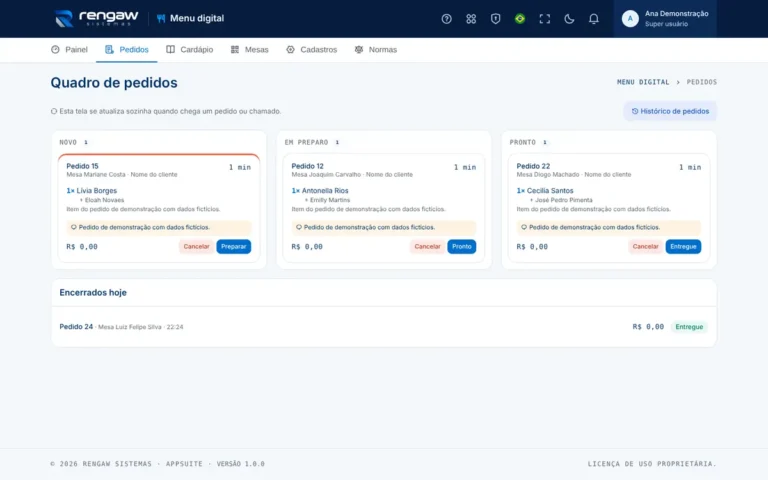Image resolution: width=768 pixels, height=480 pixels.
Task: Click the PEDIDOS breadcrumb text
Action: (701, 82)
